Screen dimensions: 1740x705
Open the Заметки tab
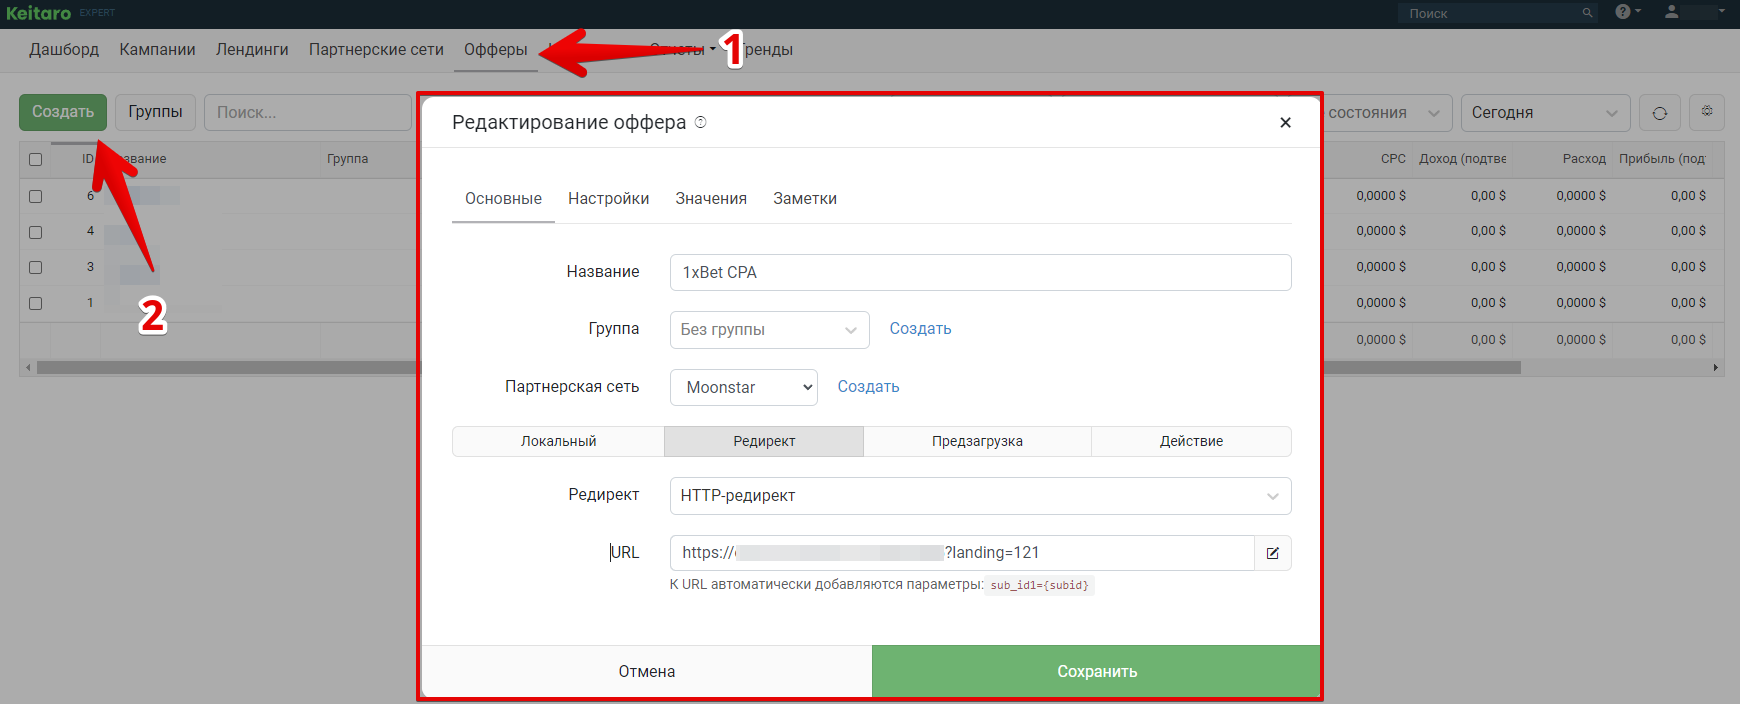[805, 199]
